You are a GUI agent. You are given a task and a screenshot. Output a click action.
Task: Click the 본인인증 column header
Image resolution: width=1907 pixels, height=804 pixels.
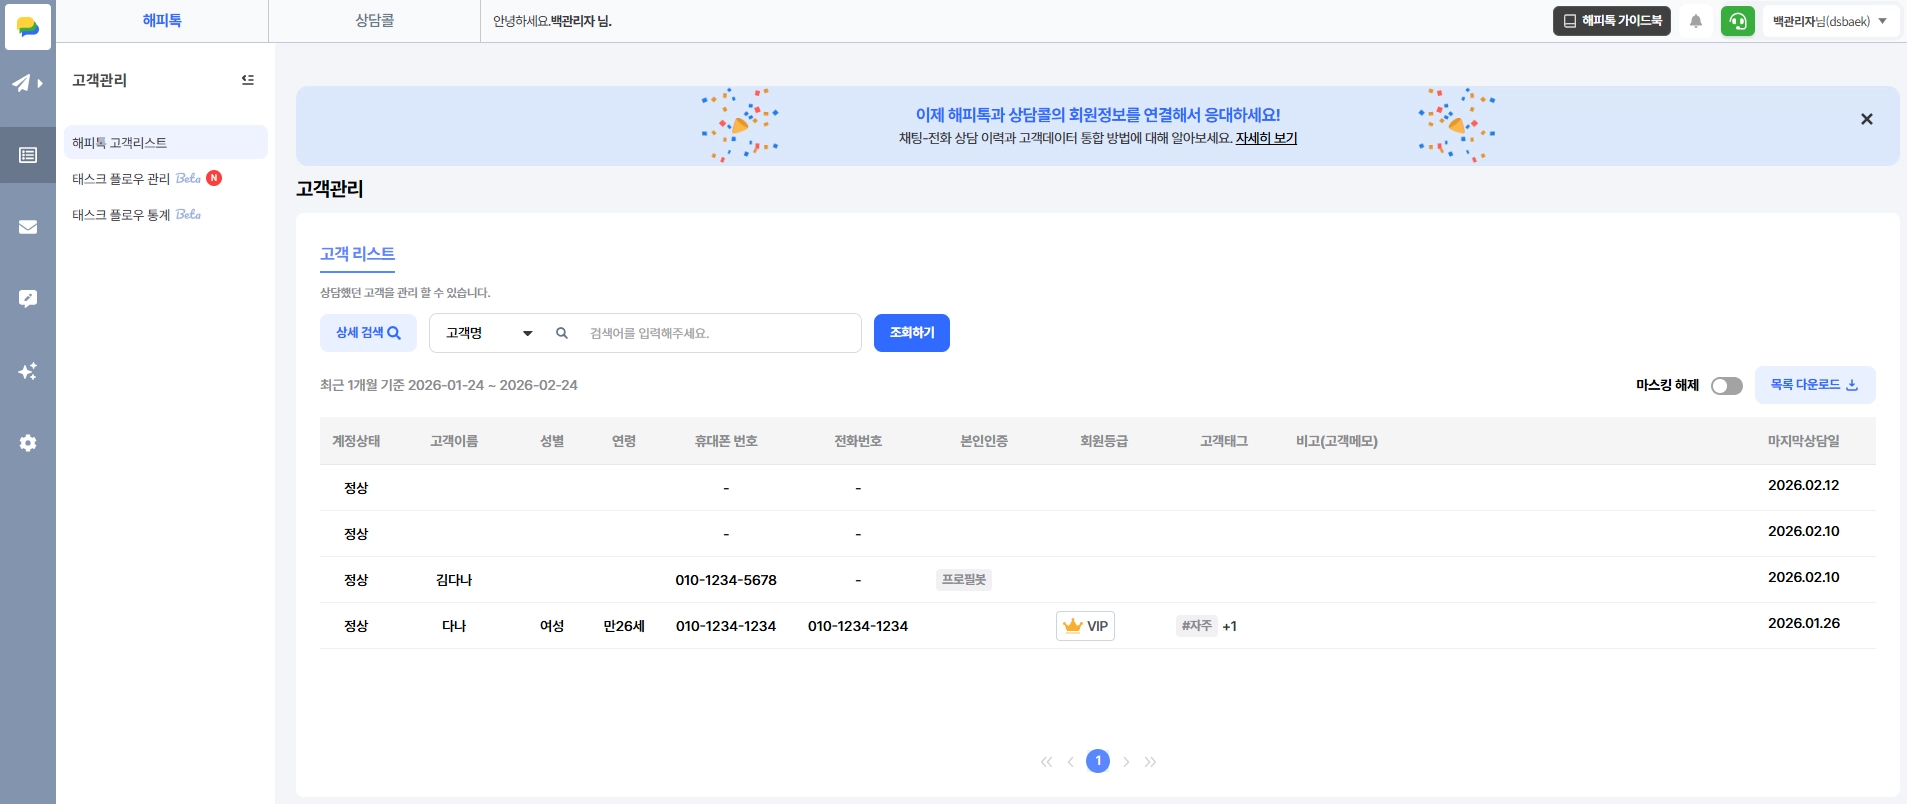coord(984,441)
